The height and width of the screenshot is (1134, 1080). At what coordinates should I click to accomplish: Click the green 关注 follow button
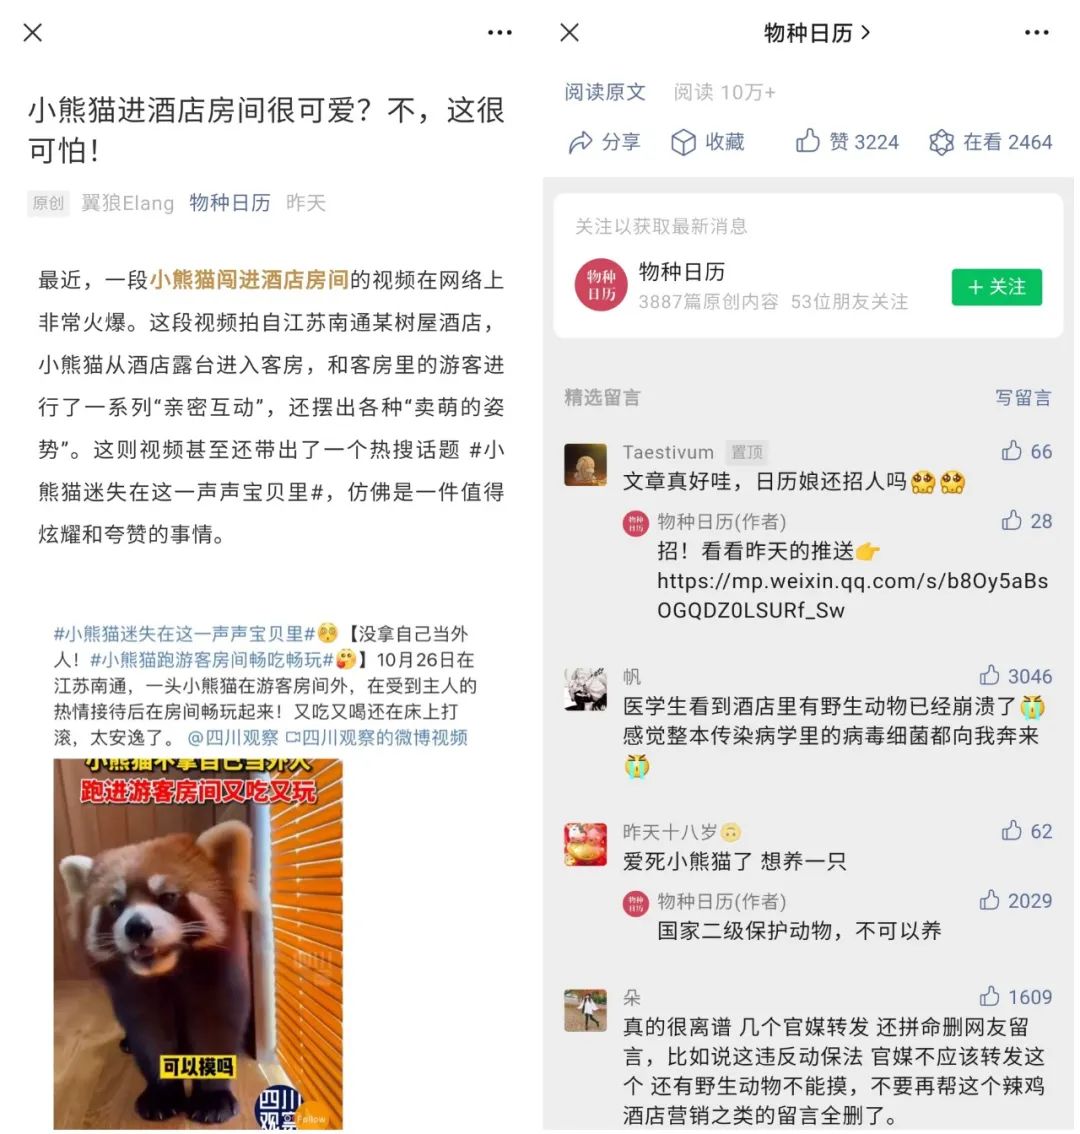[996, 287]
